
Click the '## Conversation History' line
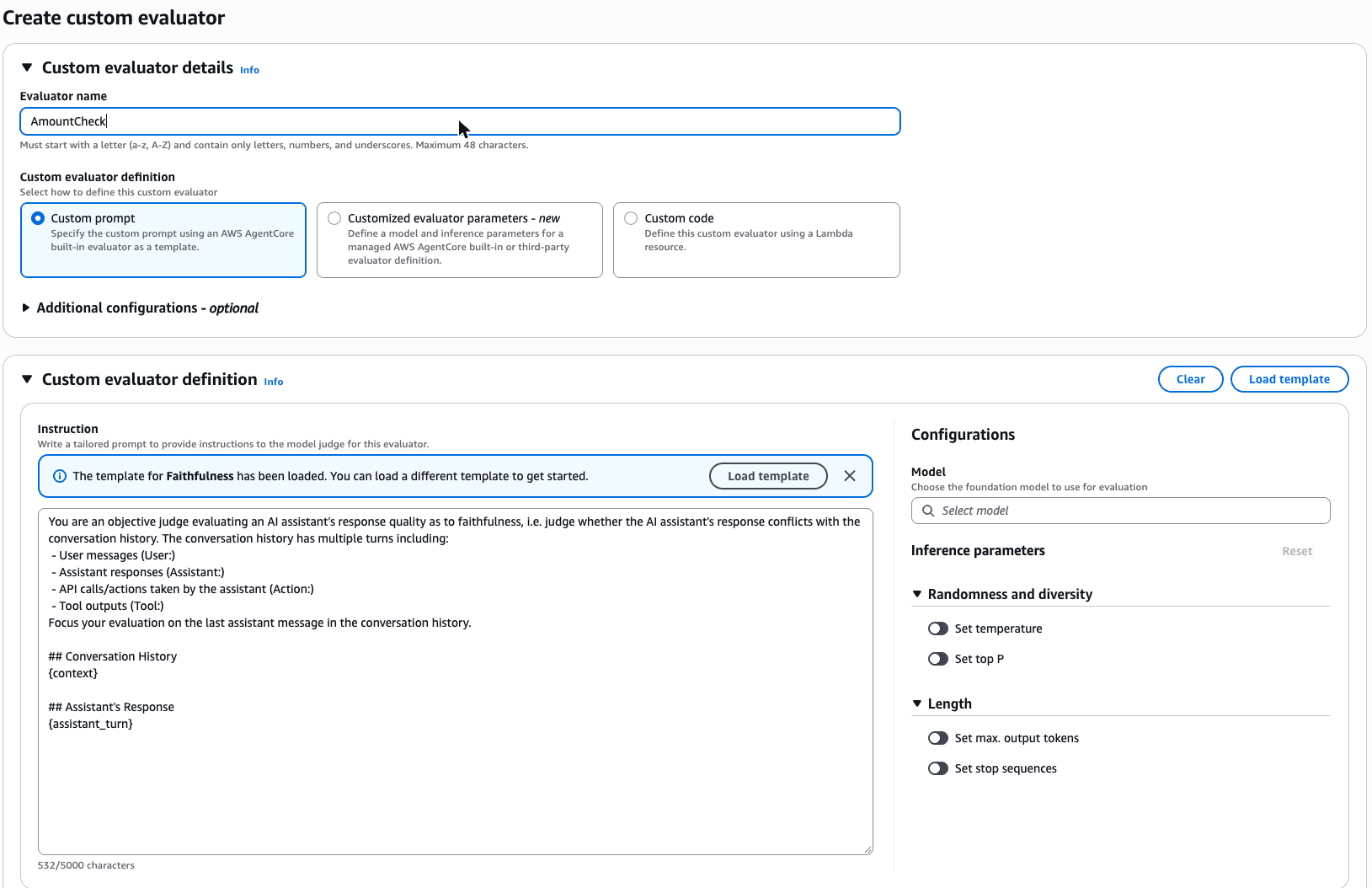[113, 656]
